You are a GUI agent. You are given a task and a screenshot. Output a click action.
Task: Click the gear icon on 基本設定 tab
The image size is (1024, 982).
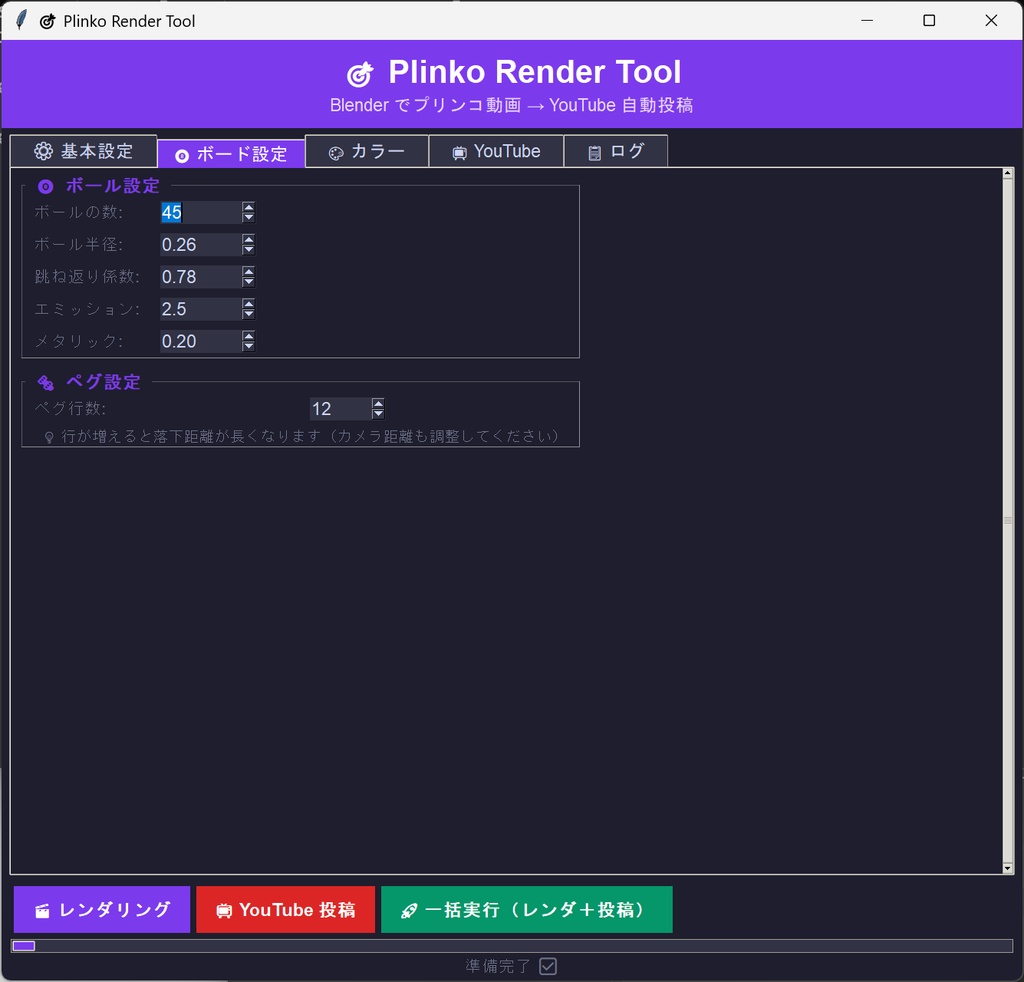43,150
